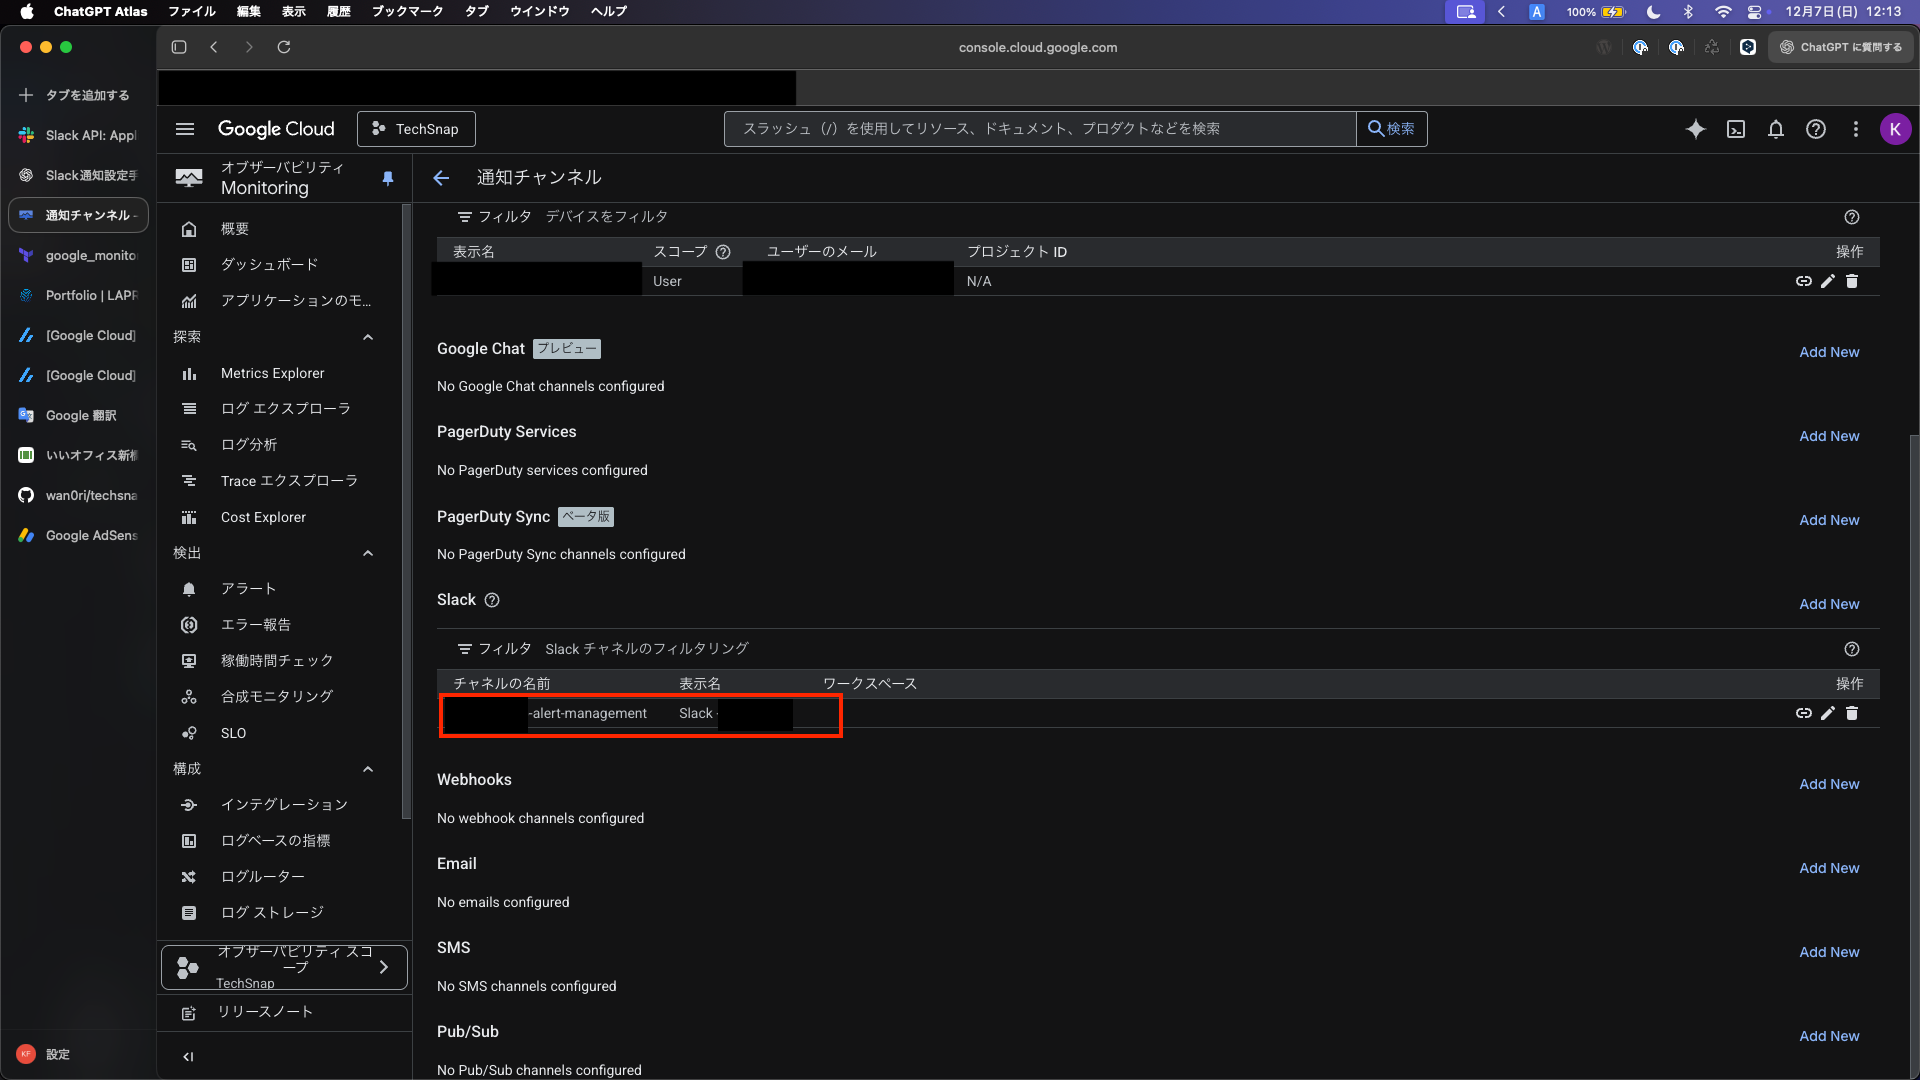Click the help icon next to Slack heading
1920x1080 pixels.
pos(492,600)
